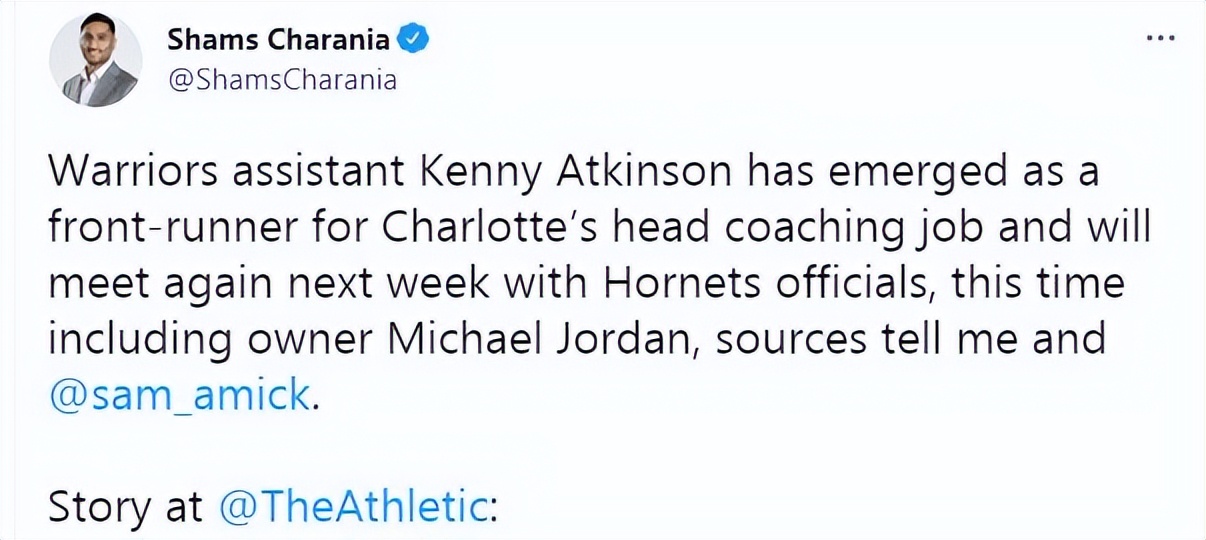The width and height of the screenshot is (1206, 540).
Task: Click the word 'Hornets' in the tweet
Action: tap(668, 284)
